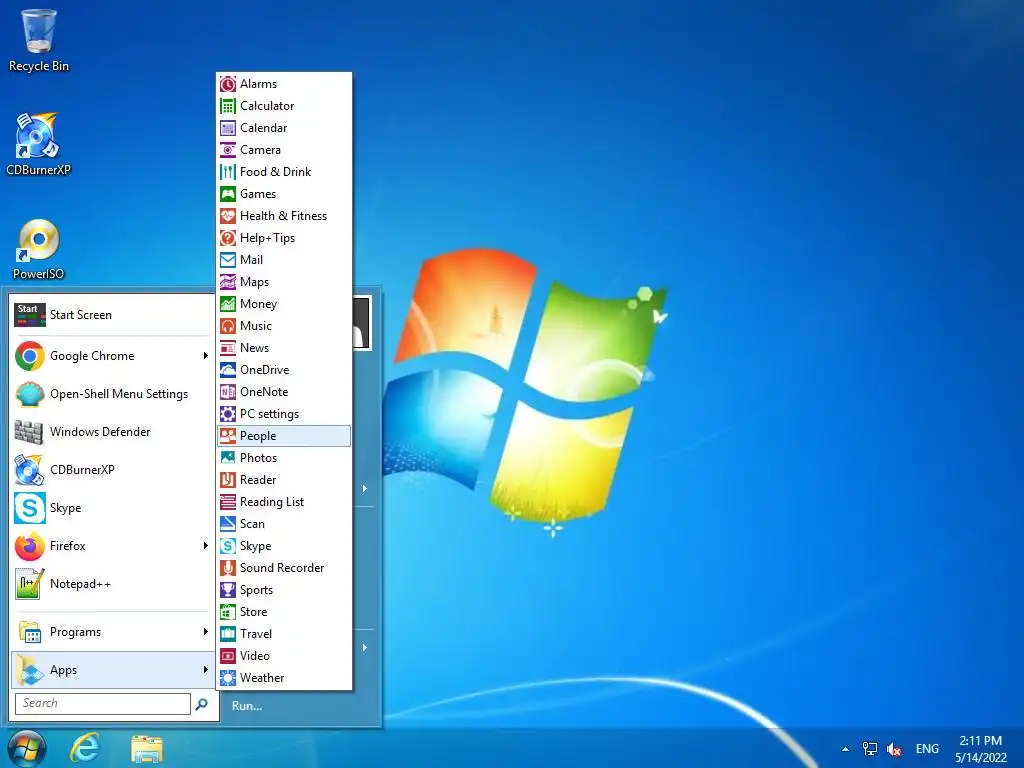Pick Sports from the Apps submenu

(x=284, y=590)
